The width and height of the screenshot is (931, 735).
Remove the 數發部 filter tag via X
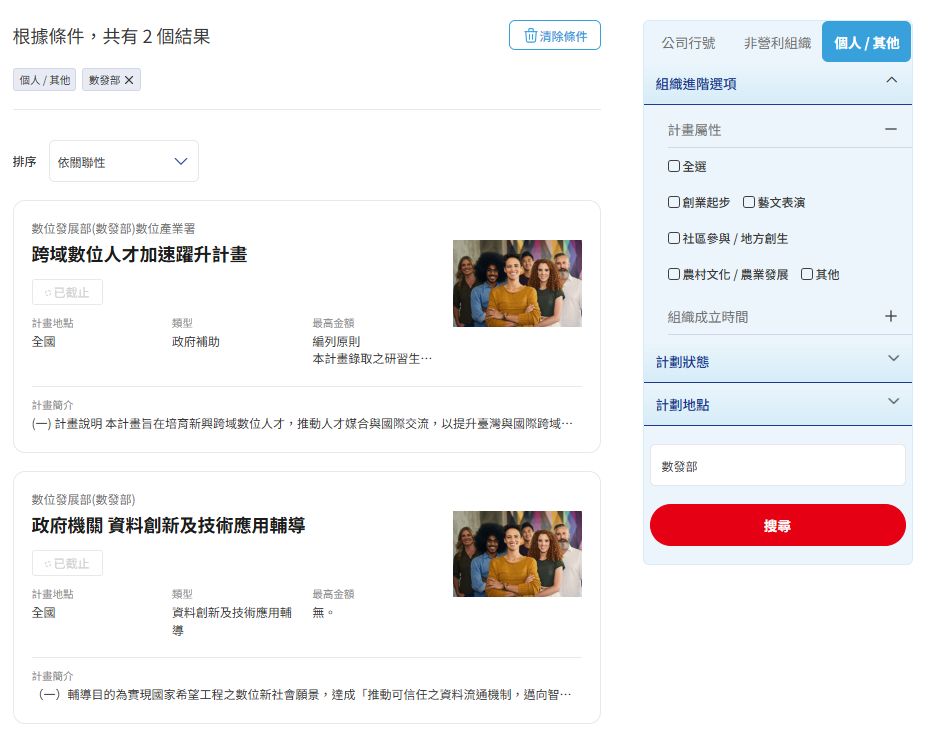click(129, 80)
